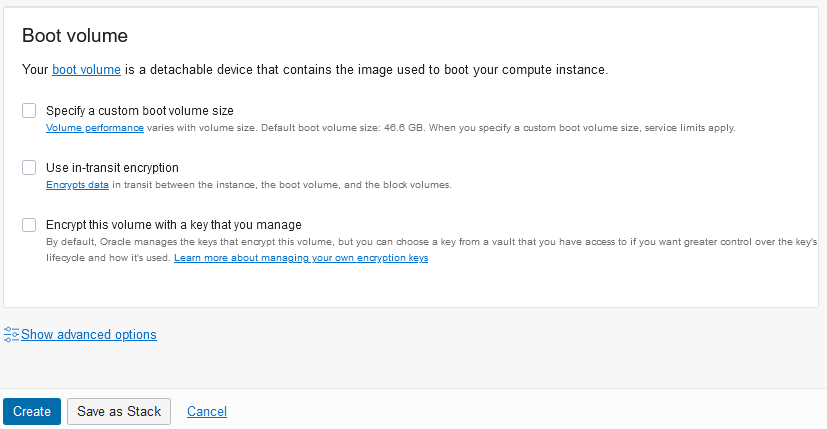Cancel the instance creation

(x=207, y=412)
